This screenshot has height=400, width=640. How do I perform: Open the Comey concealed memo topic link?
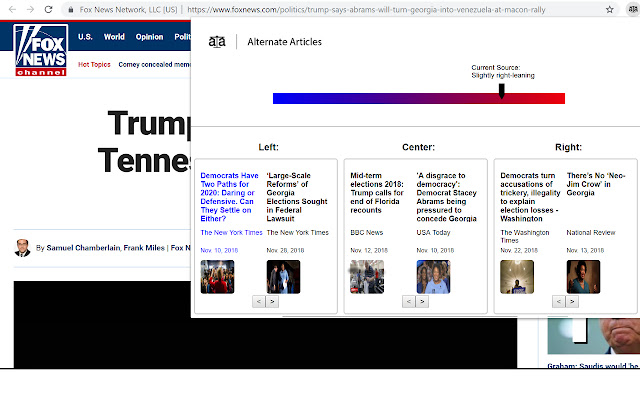tap(154, 64)
